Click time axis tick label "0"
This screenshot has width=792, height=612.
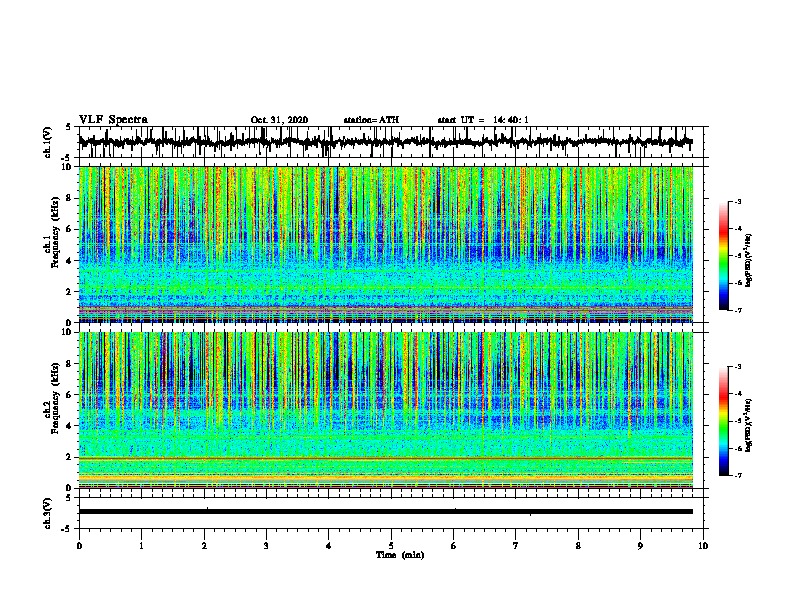79,546
